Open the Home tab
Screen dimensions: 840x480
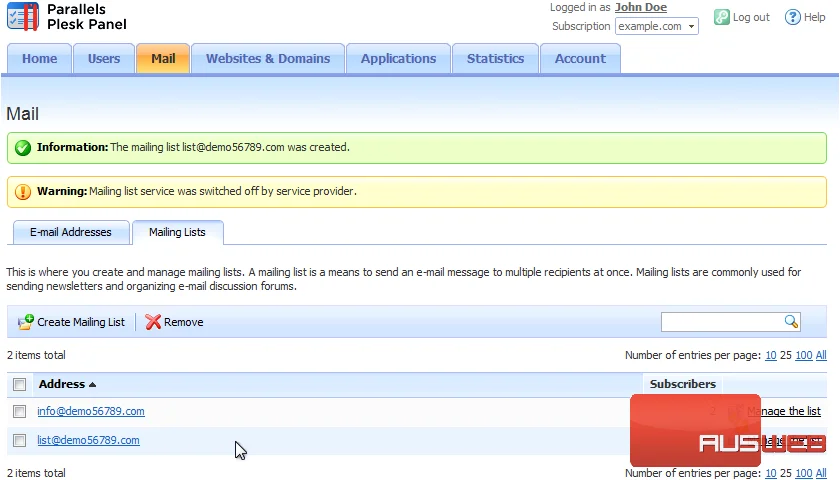[40, 58]
